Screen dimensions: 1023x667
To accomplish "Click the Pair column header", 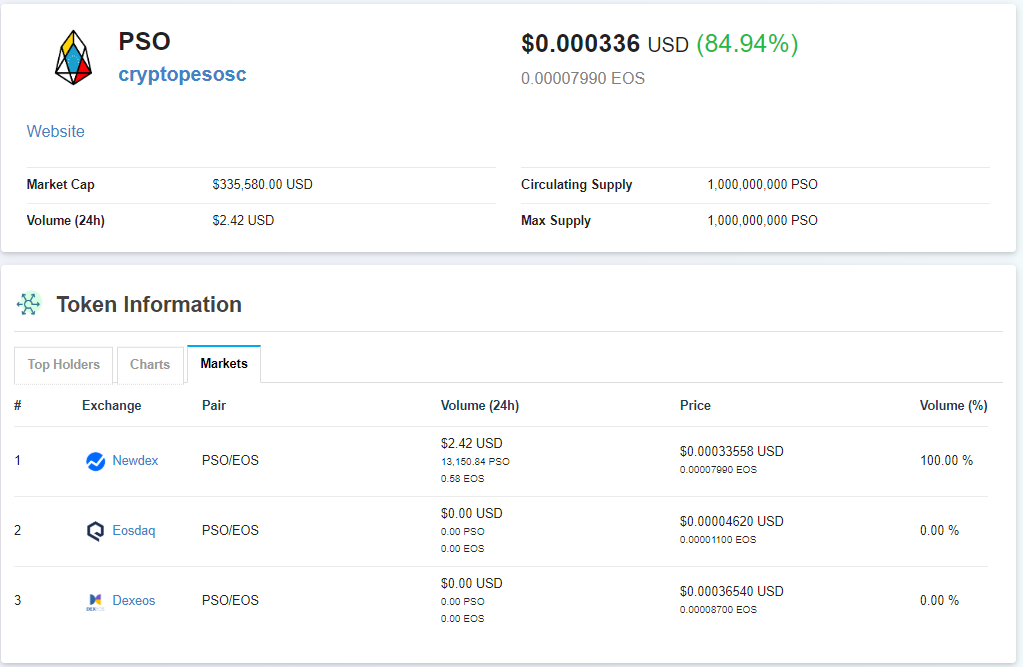I will point(214,405).
